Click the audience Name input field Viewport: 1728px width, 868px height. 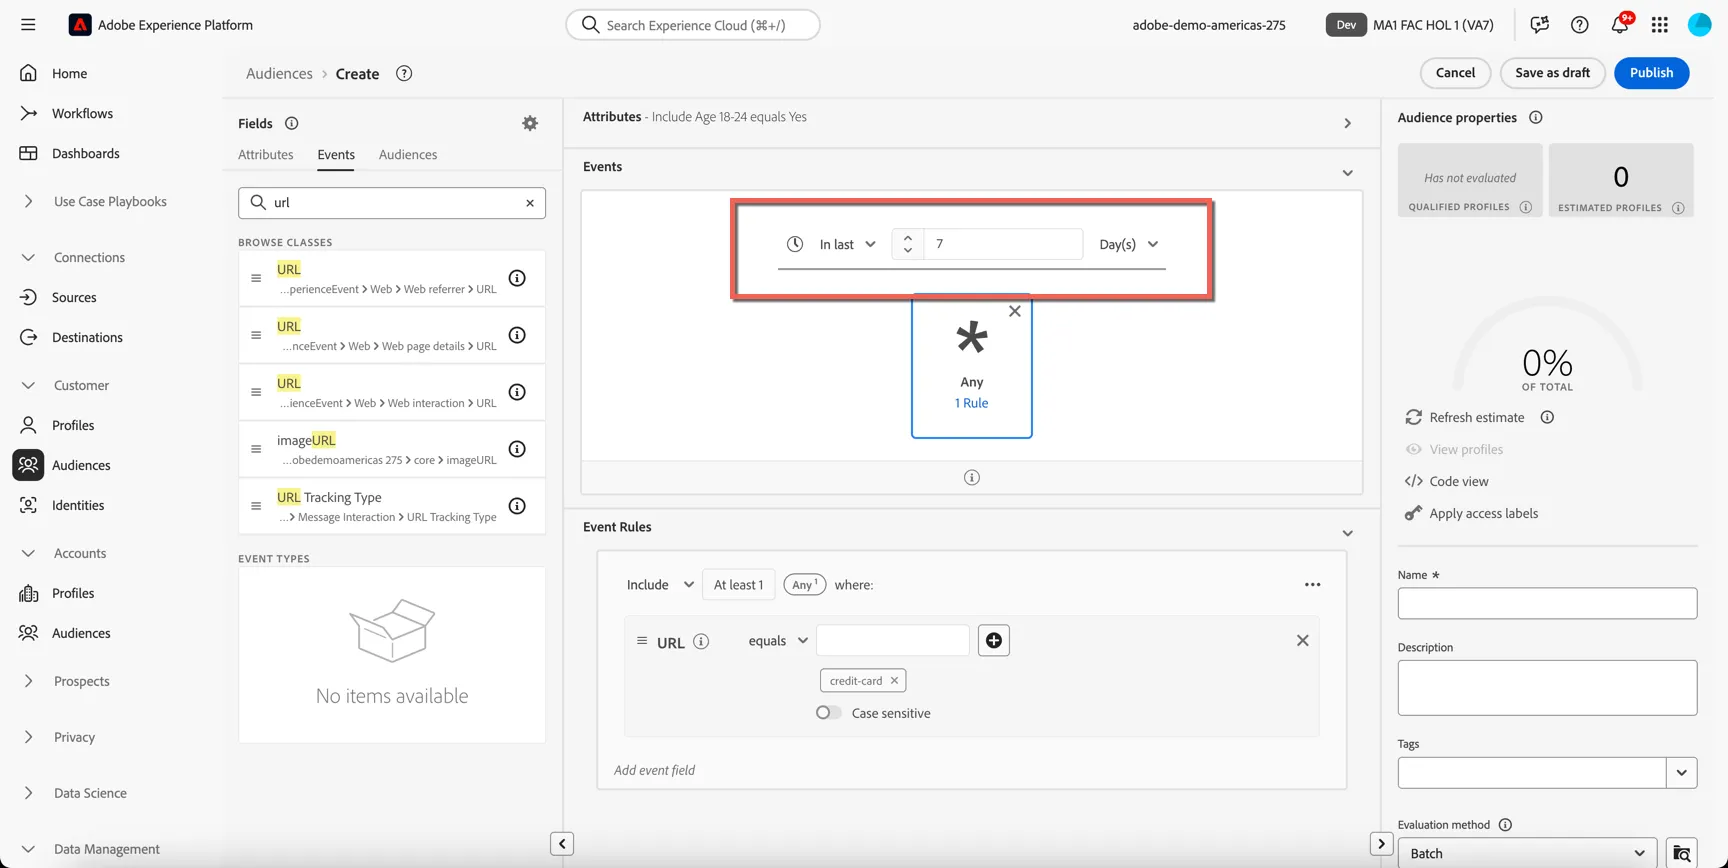[x=1547, y=603]
